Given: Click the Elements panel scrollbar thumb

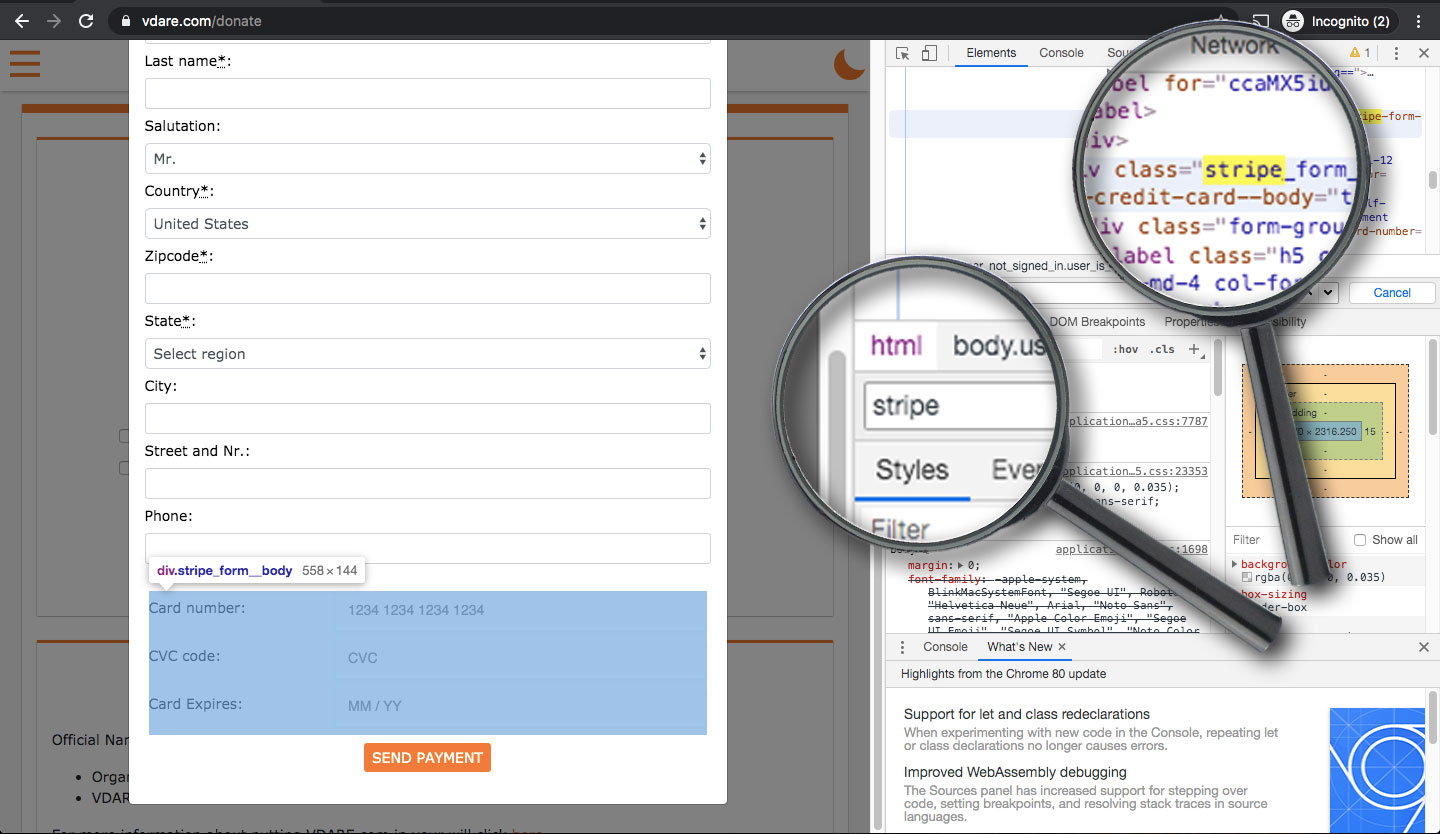Looking at the screenshot, I should (x=1432, y=180).
